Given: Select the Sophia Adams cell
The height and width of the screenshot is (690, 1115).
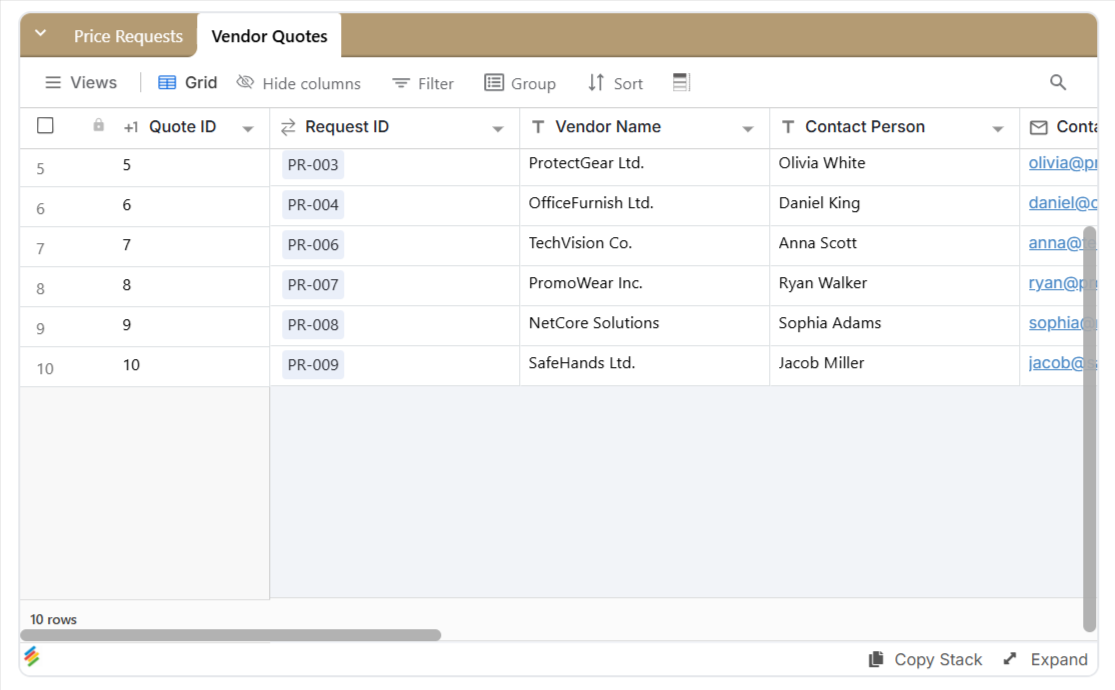Looking at the screenshot, I should click(895, 326).
